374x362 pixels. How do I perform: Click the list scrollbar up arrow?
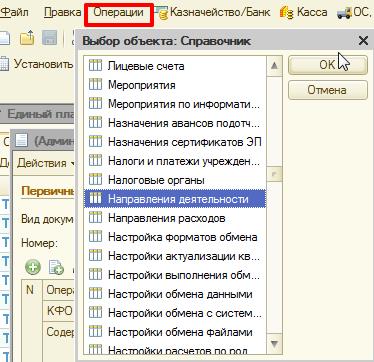(x=275, y=65)
